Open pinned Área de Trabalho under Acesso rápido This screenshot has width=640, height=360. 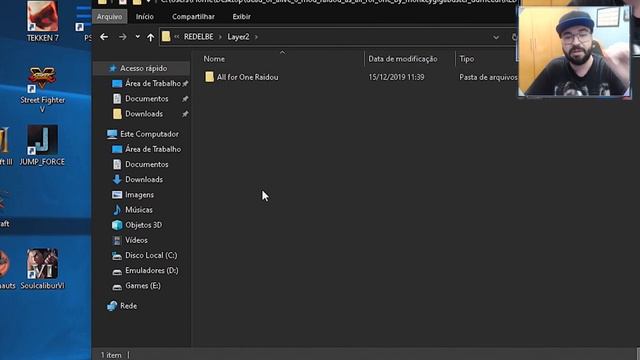click(153, 83)
